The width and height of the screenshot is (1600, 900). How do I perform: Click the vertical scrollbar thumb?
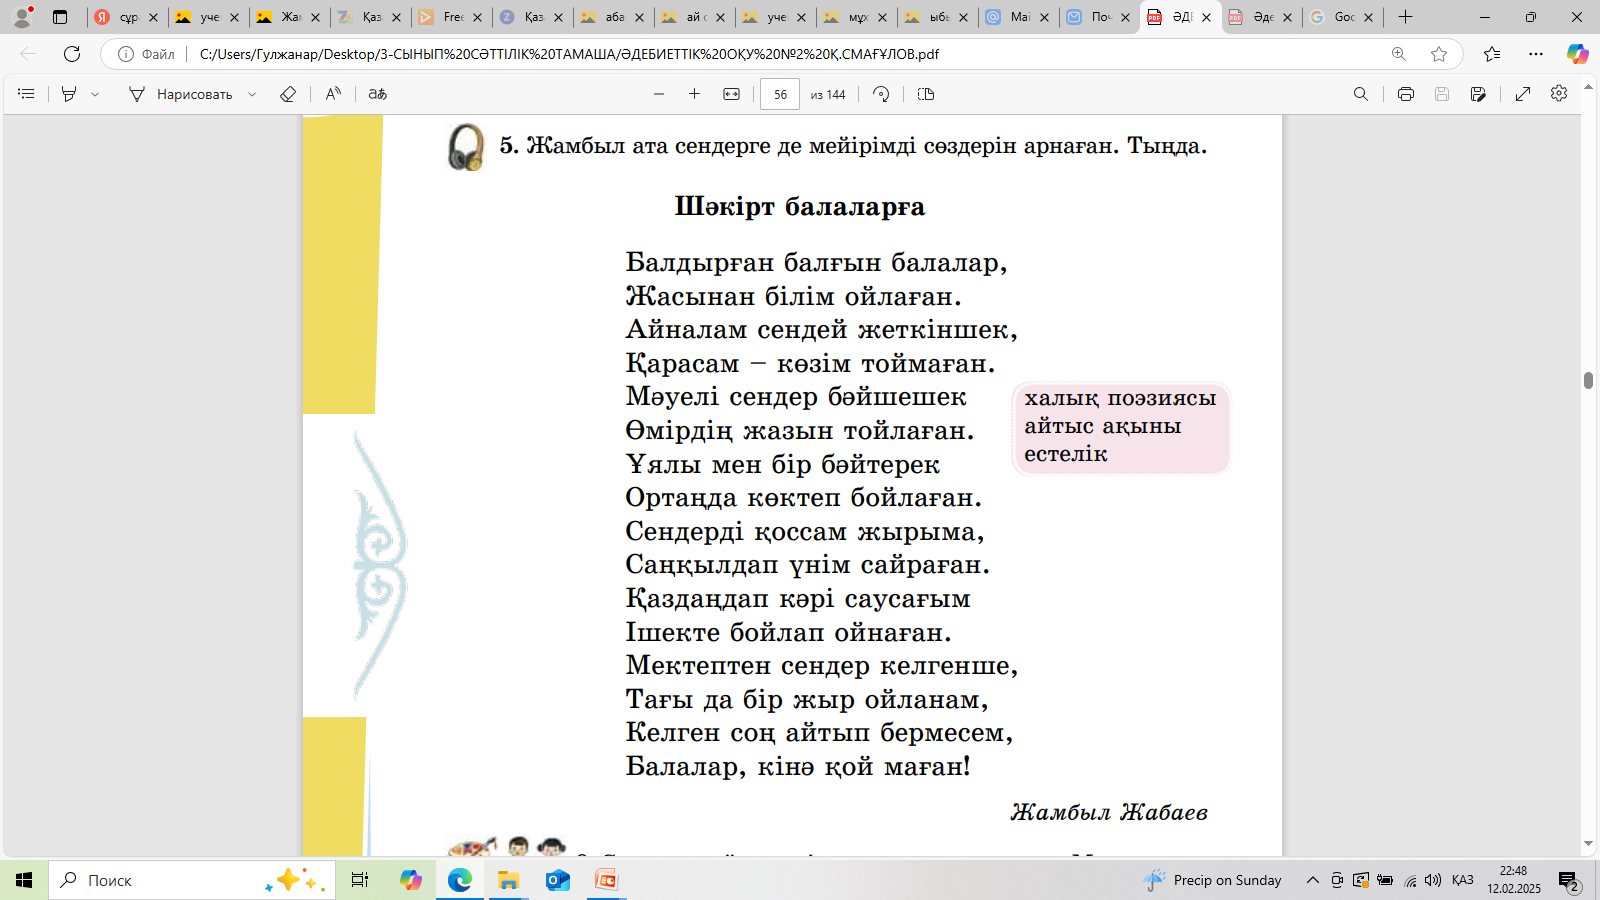[x=1588, y=381]
